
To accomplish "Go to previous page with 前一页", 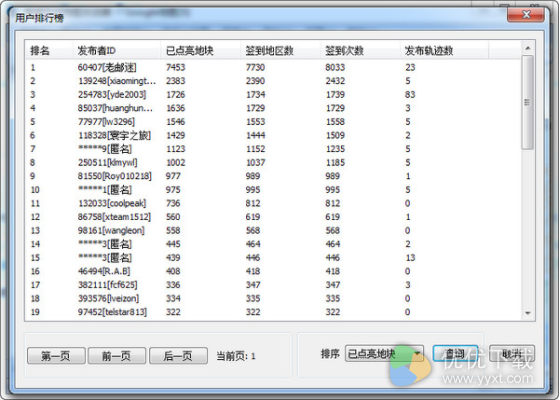I will [117, 356].
